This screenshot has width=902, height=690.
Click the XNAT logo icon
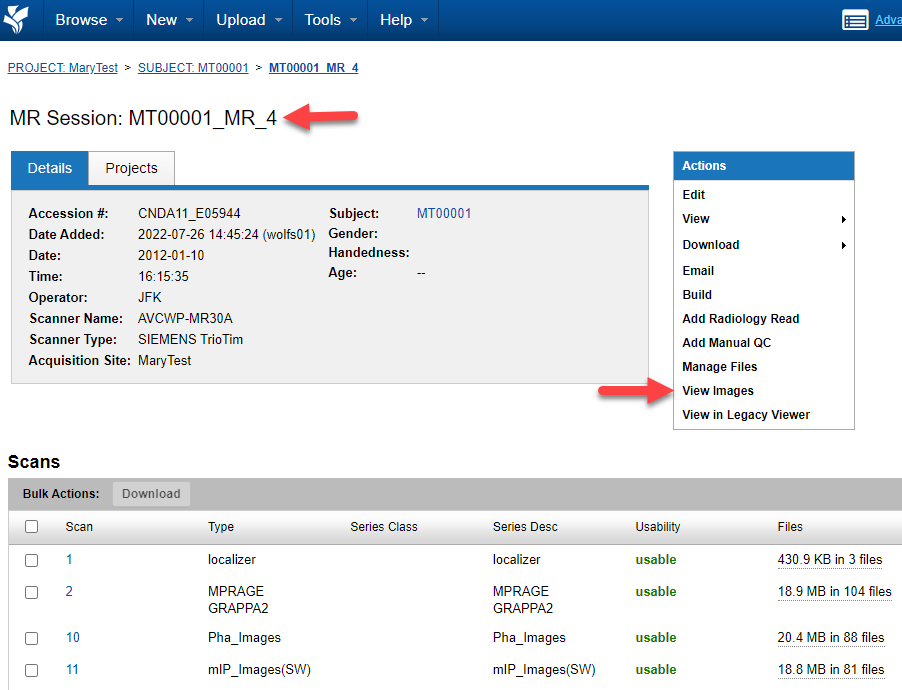click(x=18, y=19)
